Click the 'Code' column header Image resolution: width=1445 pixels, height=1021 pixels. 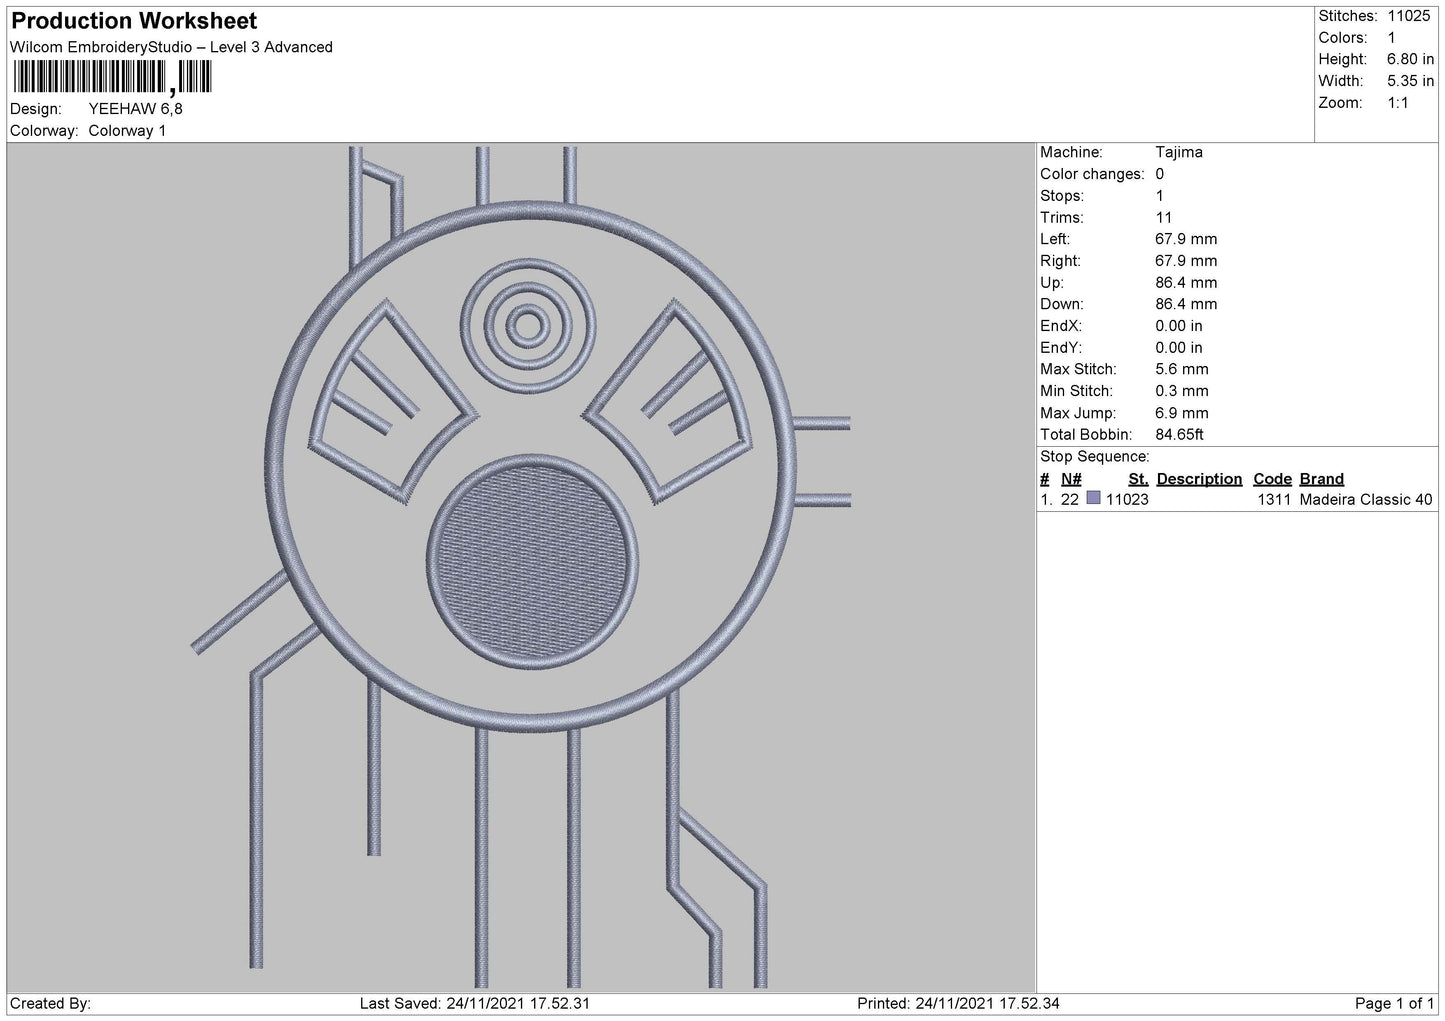tap(1272, 479)
